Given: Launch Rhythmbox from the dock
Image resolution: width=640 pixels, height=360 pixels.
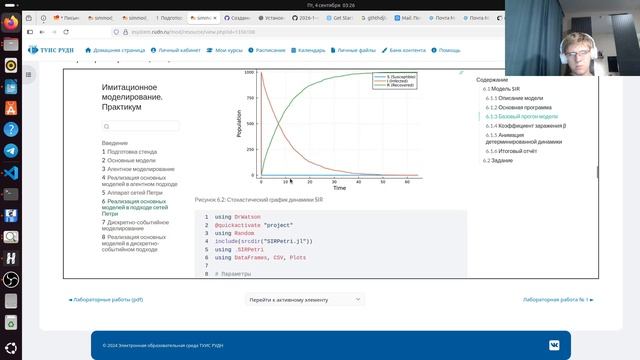Looking at the screenshot, I should click(x=11, y=65).
